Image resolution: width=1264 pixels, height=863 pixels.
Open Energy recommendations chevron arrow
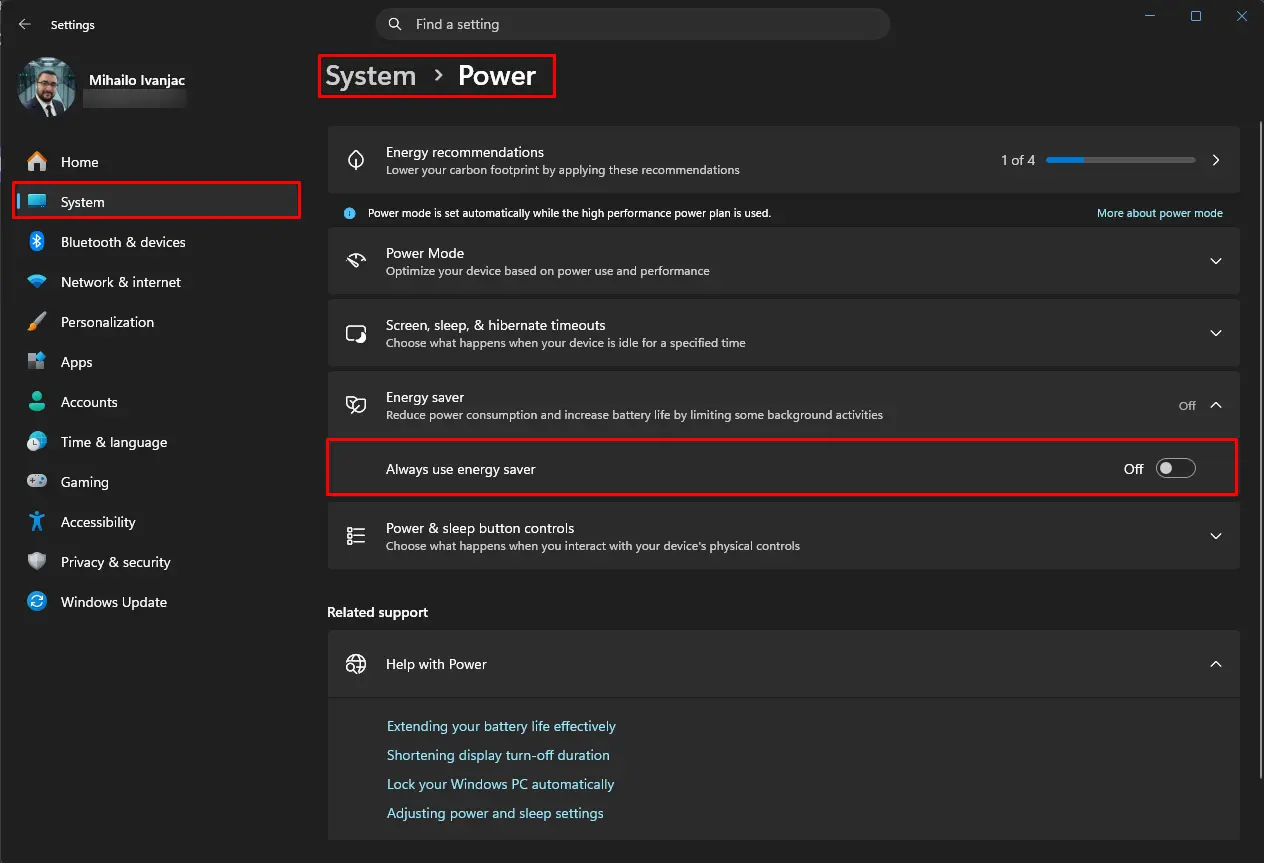tap(1216, 160)
